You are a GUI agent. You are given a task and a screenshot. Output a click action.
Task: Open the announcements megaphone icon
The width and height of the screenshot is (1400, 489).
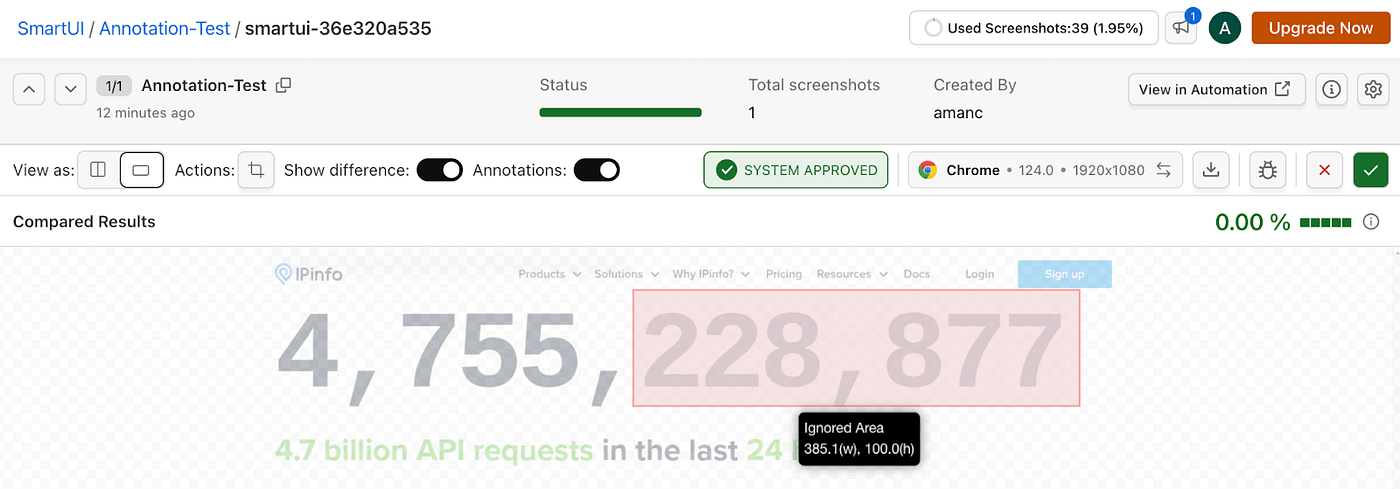tap(1182, 28)
